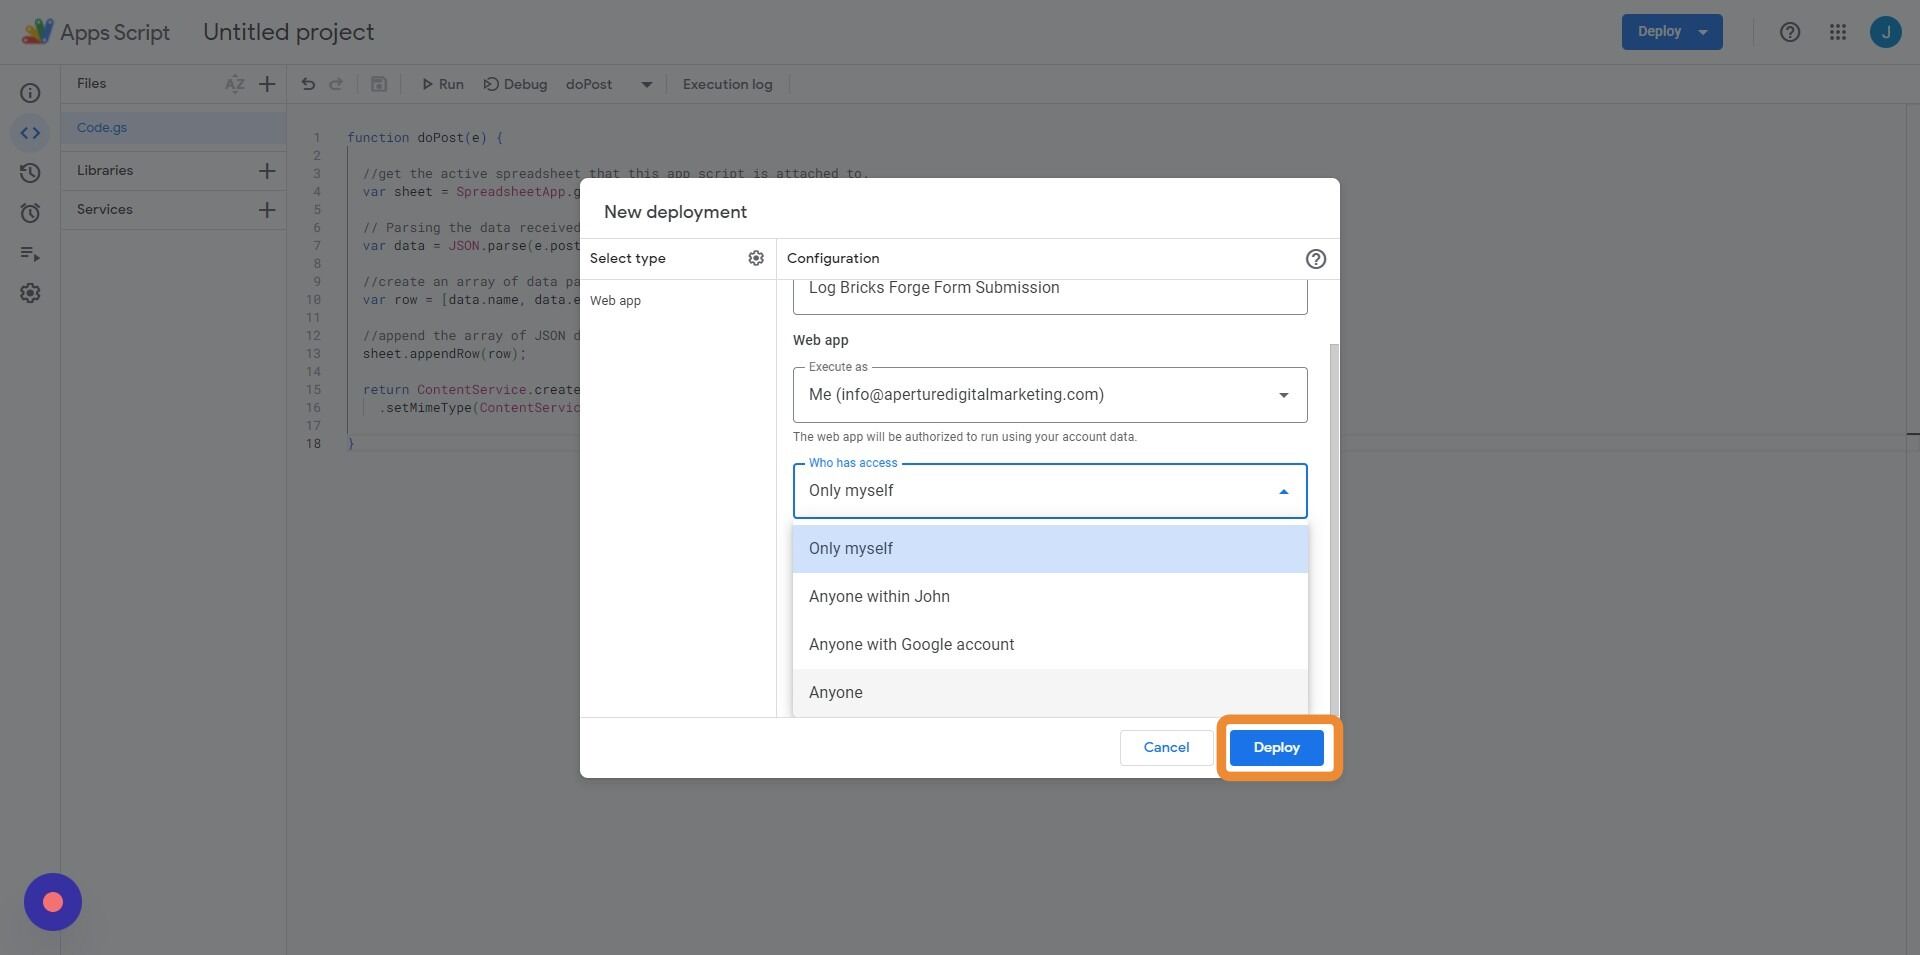The height and width of the screenshot is (955, 1920).
Task: Open Project history in the sidebar
Action: 30,172
